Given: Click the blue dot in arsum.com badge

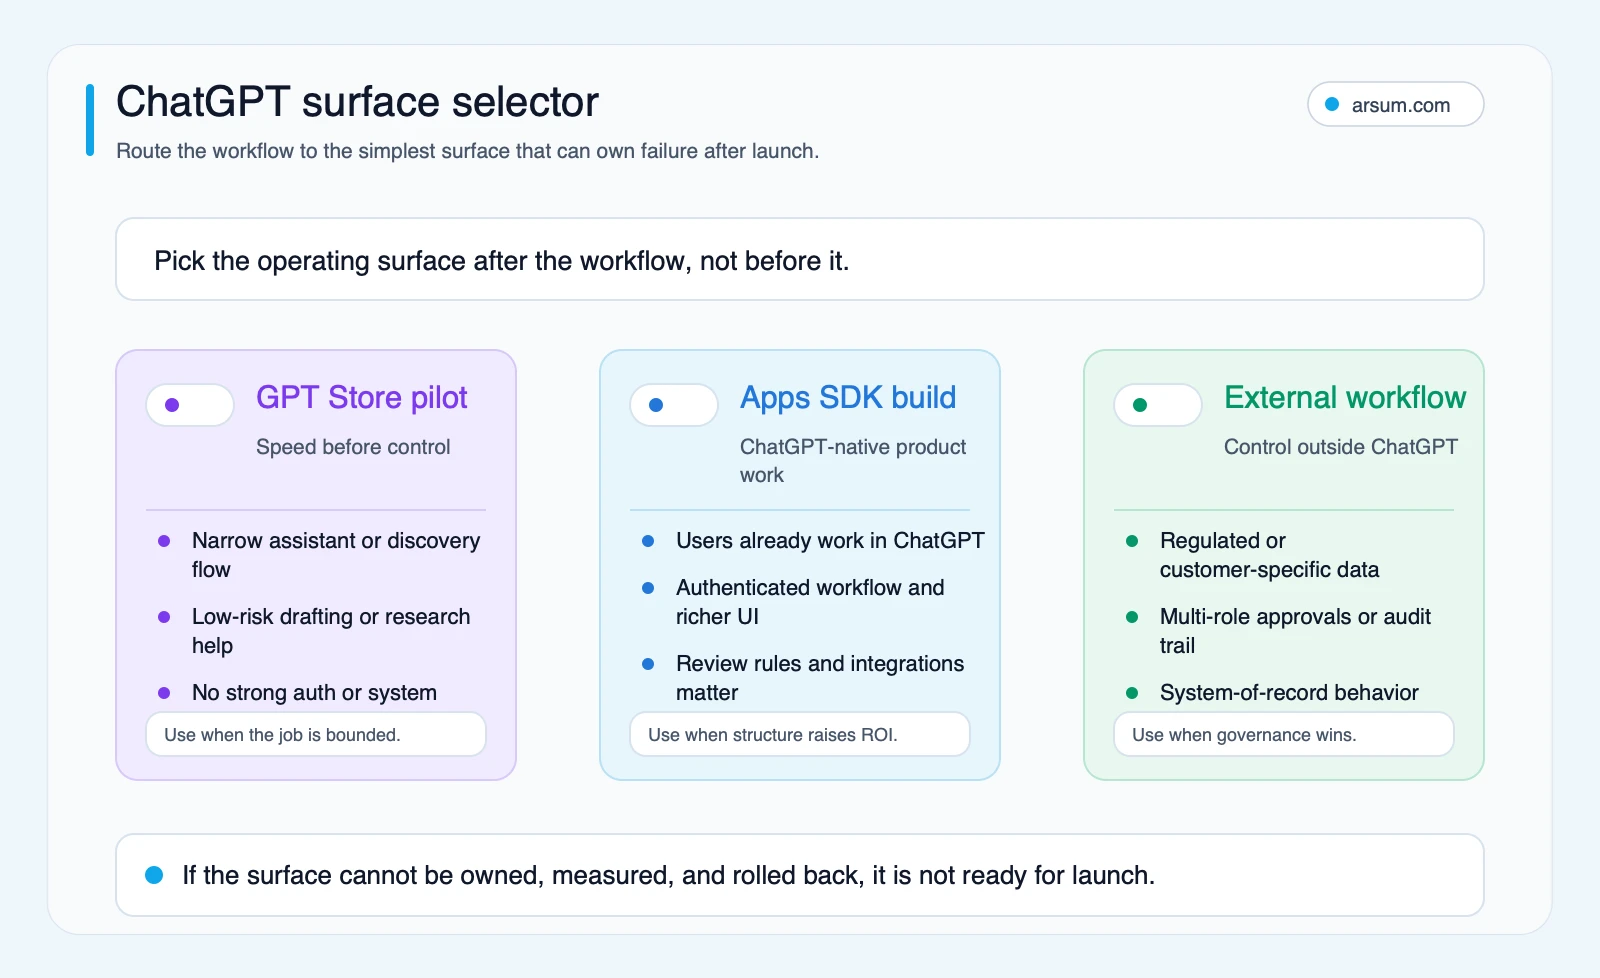Looking at the screenshot, I should click(x=1332, y=104).
